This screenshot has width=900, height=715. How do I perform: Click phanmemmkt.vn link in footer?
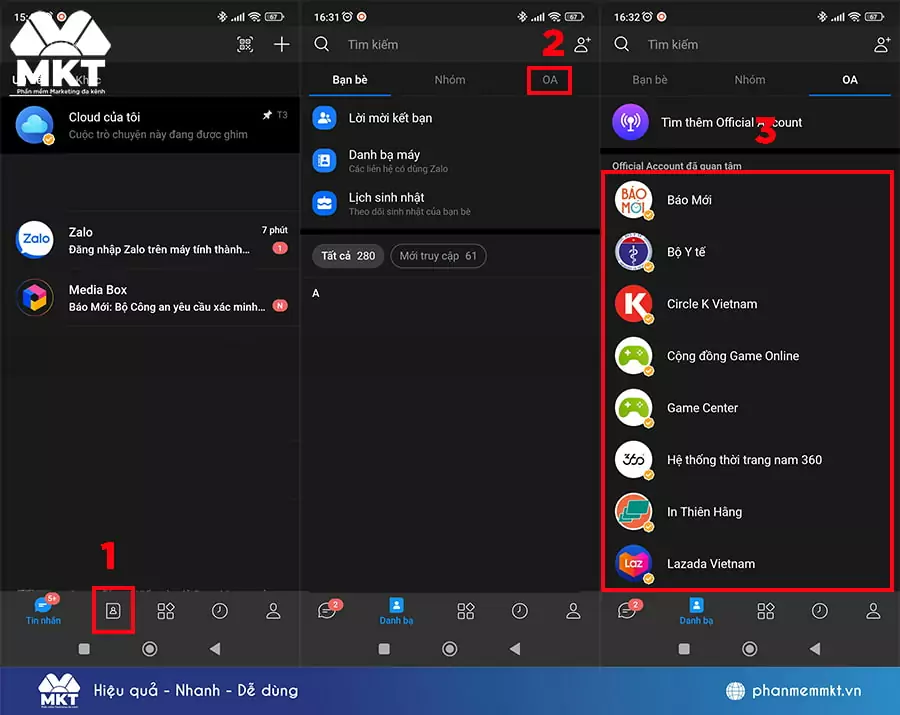(806, 690)
